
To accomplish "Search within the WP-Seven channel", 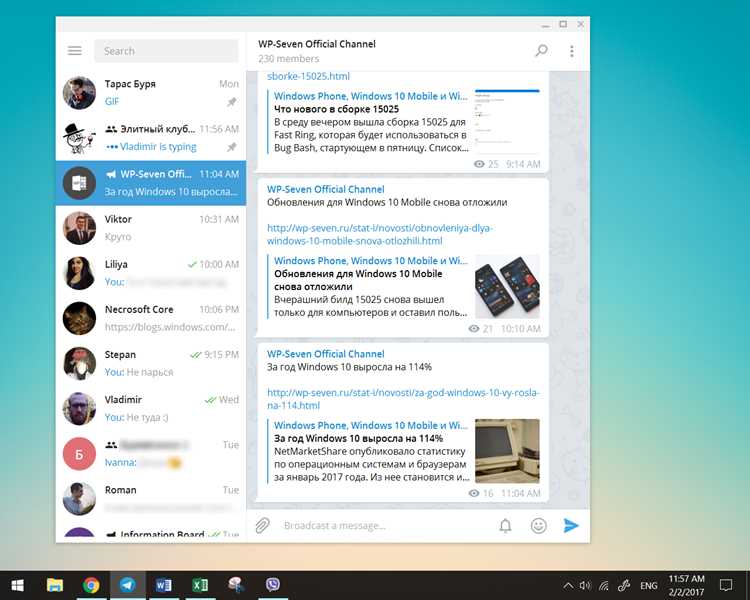I will pos(541,51).
